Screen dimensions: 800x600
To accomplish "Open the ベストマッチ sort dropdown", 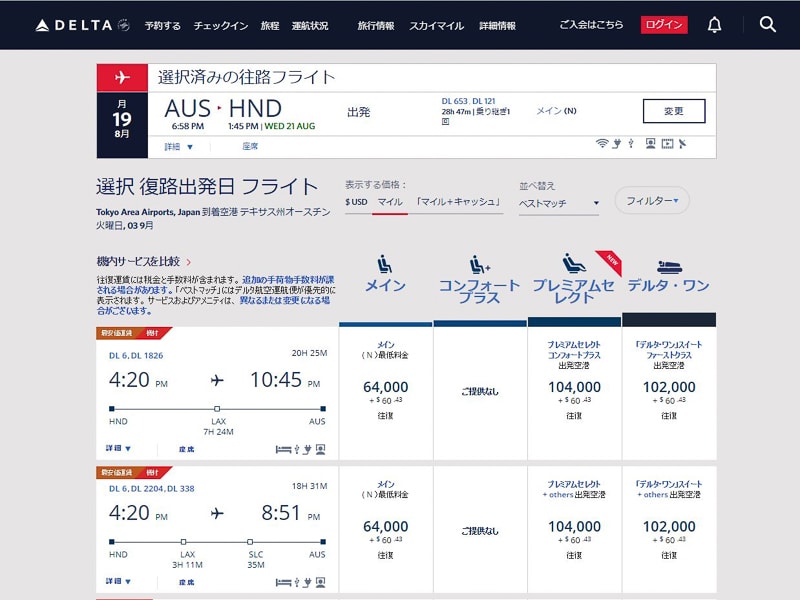I will point(560,202).
